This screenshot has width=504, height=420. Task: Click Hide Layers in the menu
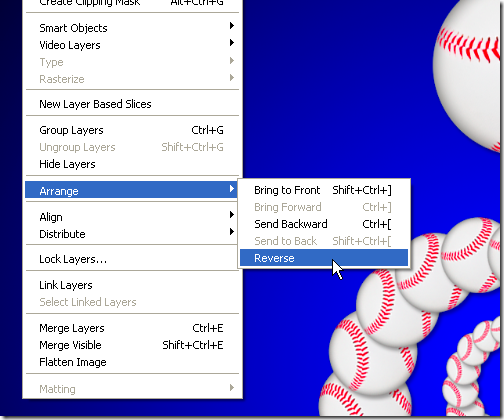(132, 164)
